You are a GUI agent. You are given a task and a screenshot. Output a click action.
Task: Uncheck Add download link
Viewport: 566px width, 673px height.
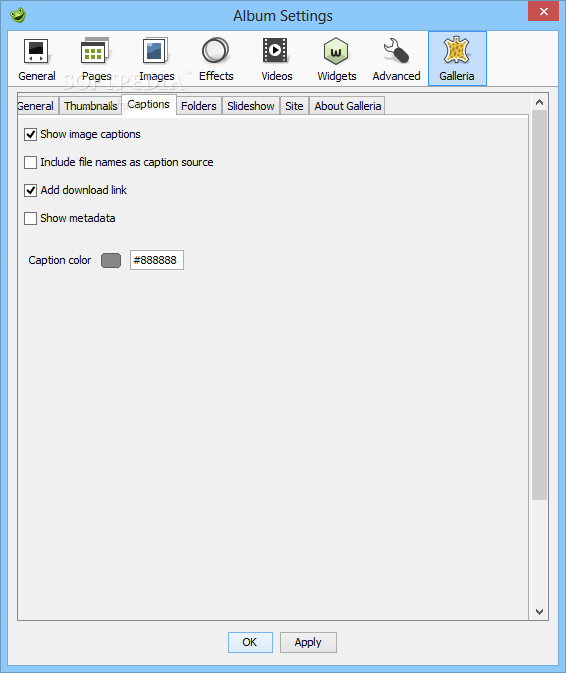(x=30, y=190)
